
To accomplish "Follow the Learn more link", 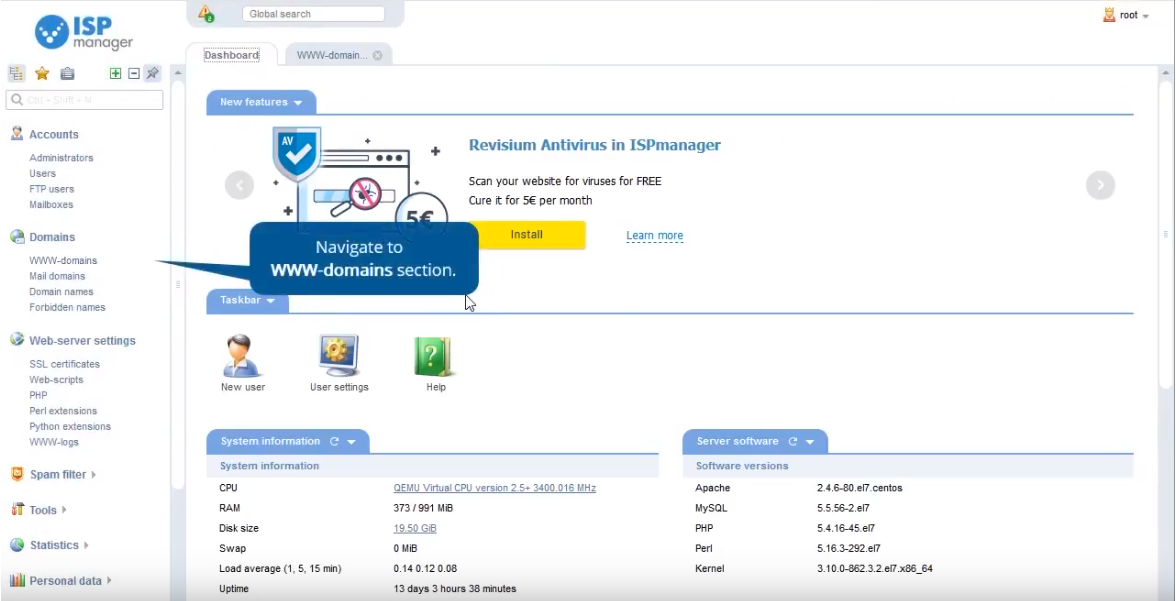I will click(x=655, y=236).
